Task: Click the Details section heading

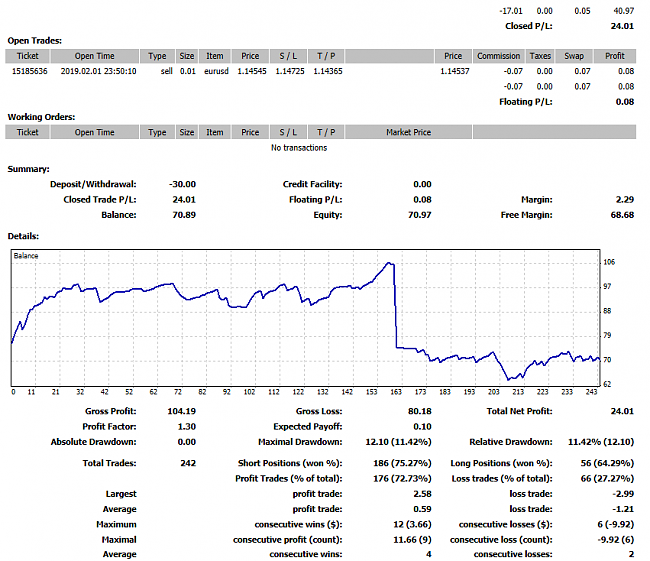Action: click(23, 236)
